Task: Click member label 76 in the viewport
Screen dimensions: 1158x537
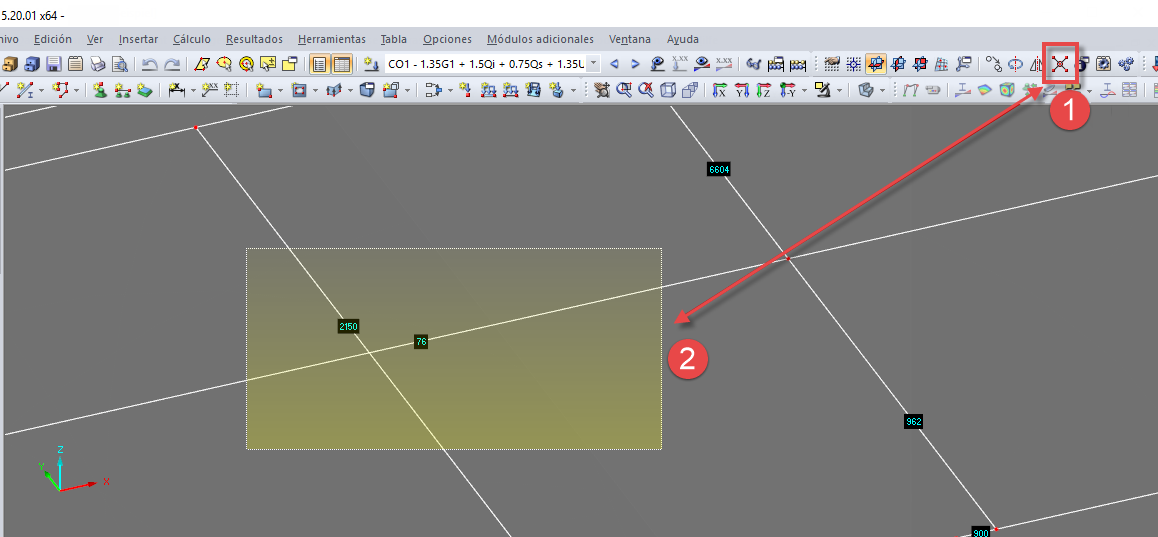Action: (421, 342)
